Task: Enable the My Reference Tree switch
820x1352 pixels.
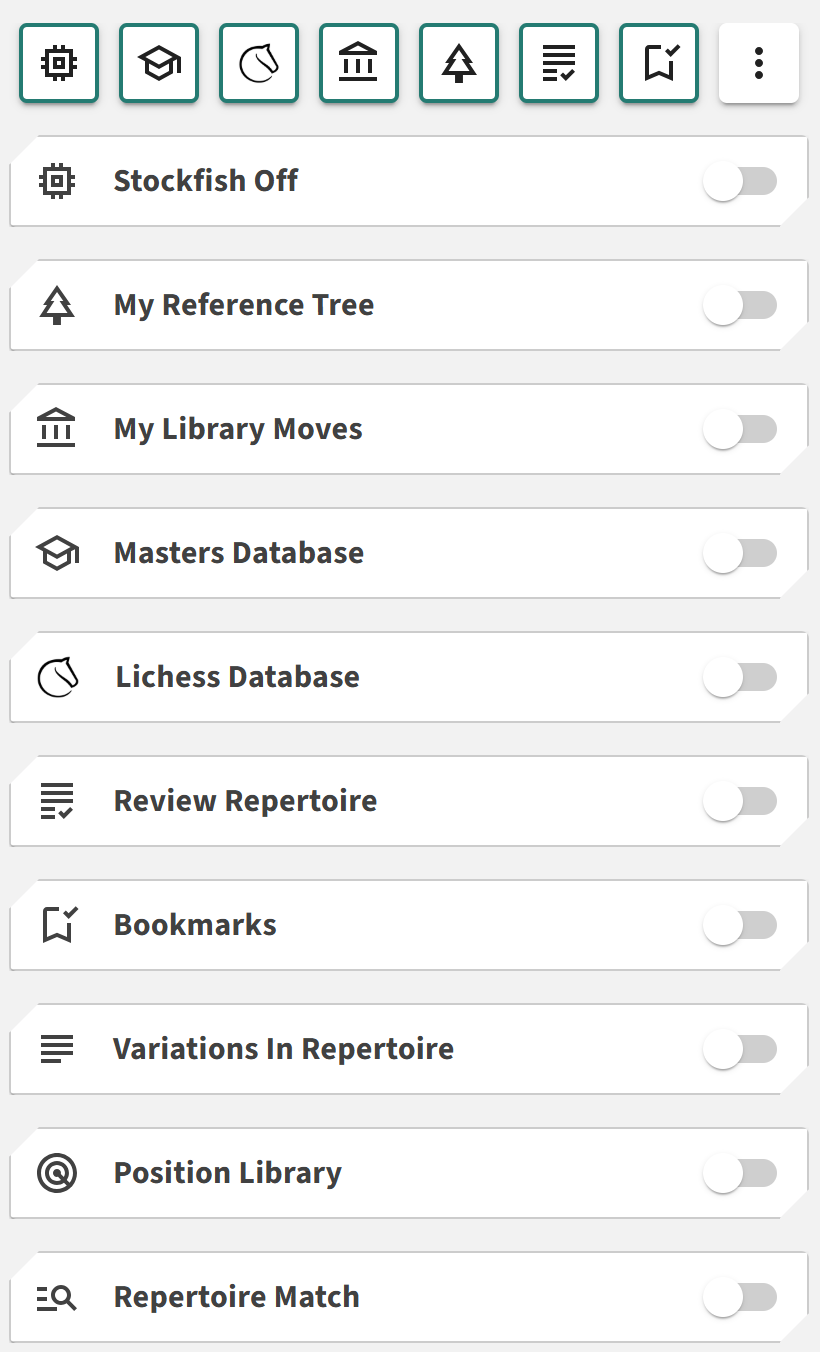Action: [740, 306]
